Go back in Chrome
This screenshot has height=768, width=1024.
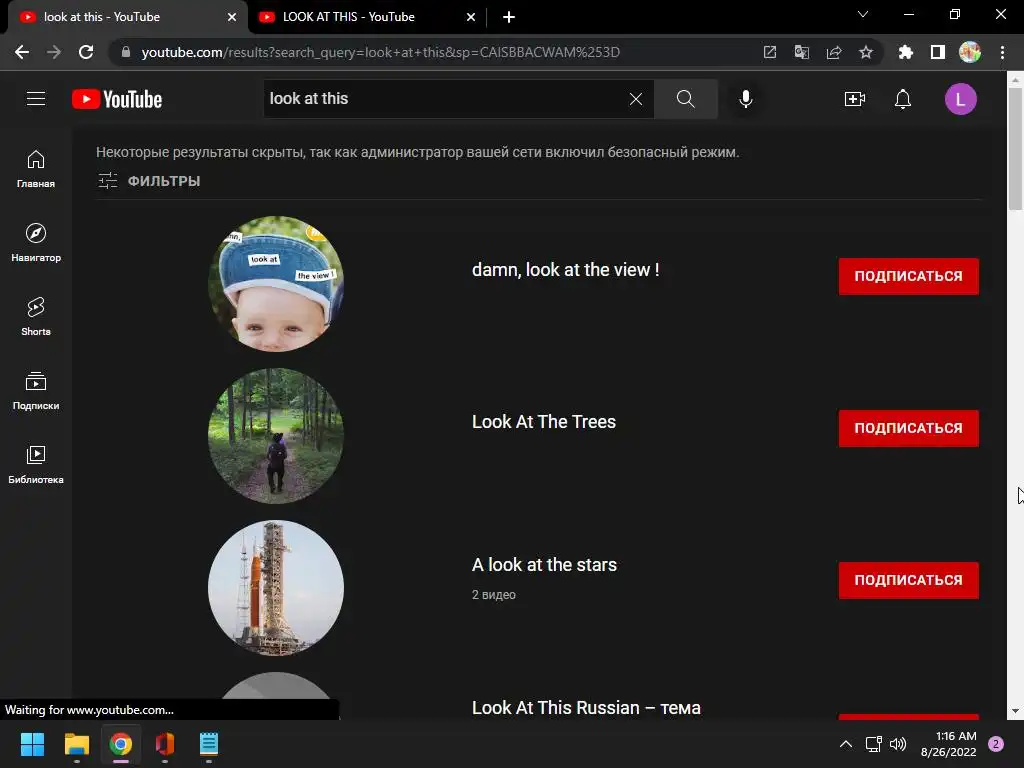point(22,52)
